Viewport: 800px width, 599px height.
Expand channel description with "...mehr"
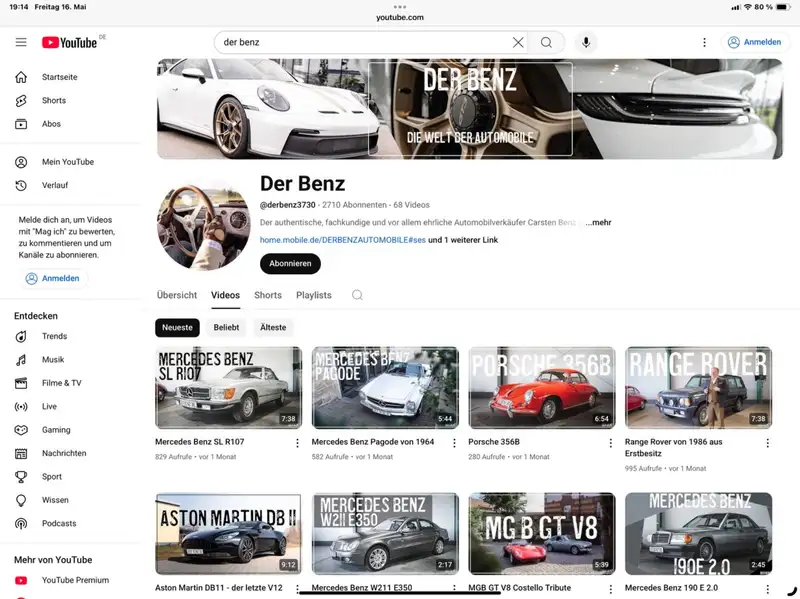(598, 222)
